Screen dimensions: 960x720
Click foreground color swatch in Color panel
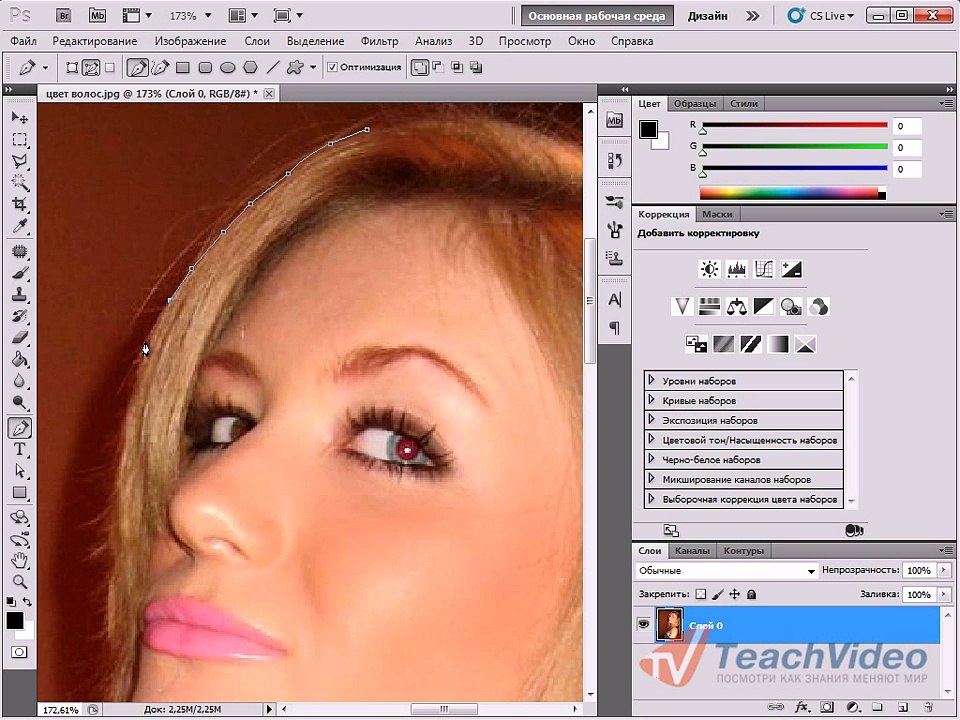click(x=648, y=129)
